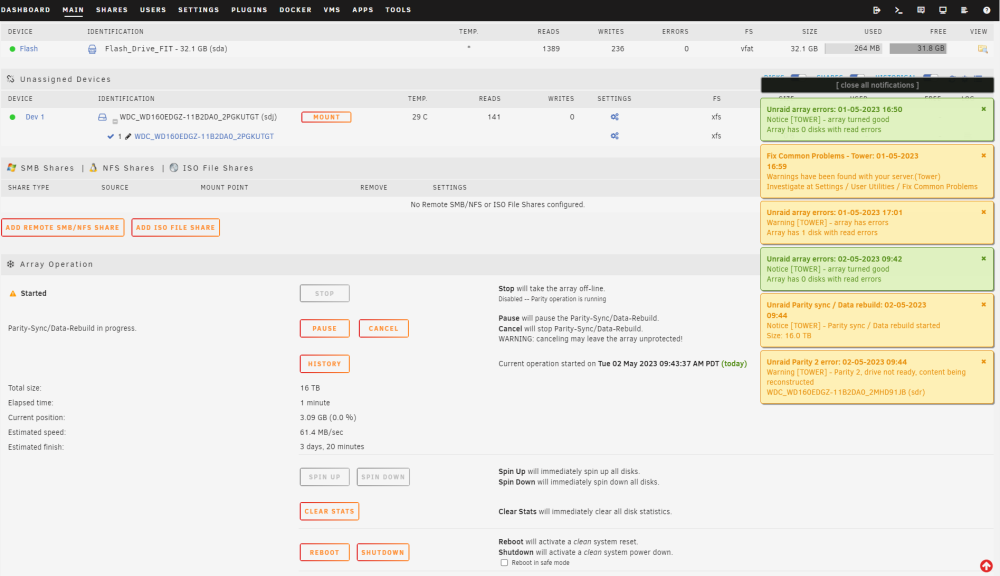The width and height of the screenshot is (1000, 576).
Task: Click the Fix Common Problems notification text
Action: [x=872, y=171]
